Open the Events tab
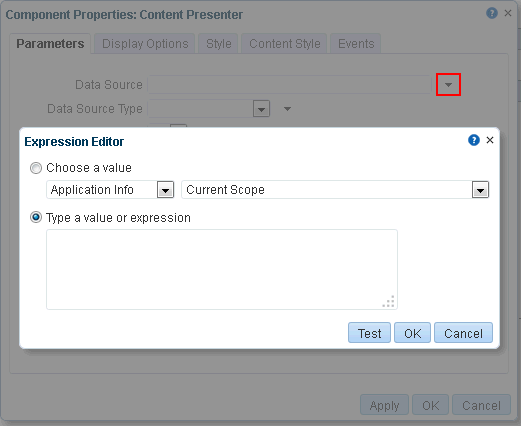 [x=356, y=44]
